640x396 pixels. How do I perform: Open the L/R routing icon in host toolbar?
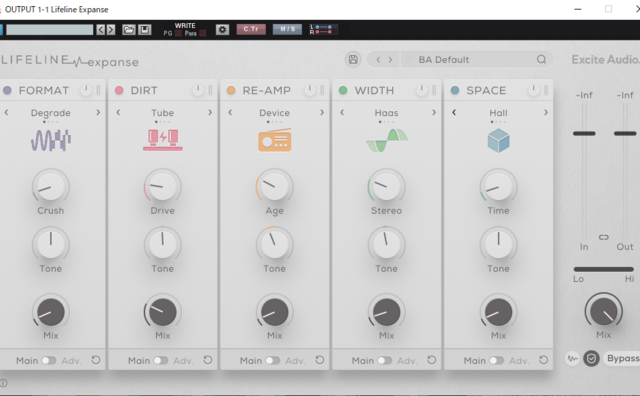323,29
